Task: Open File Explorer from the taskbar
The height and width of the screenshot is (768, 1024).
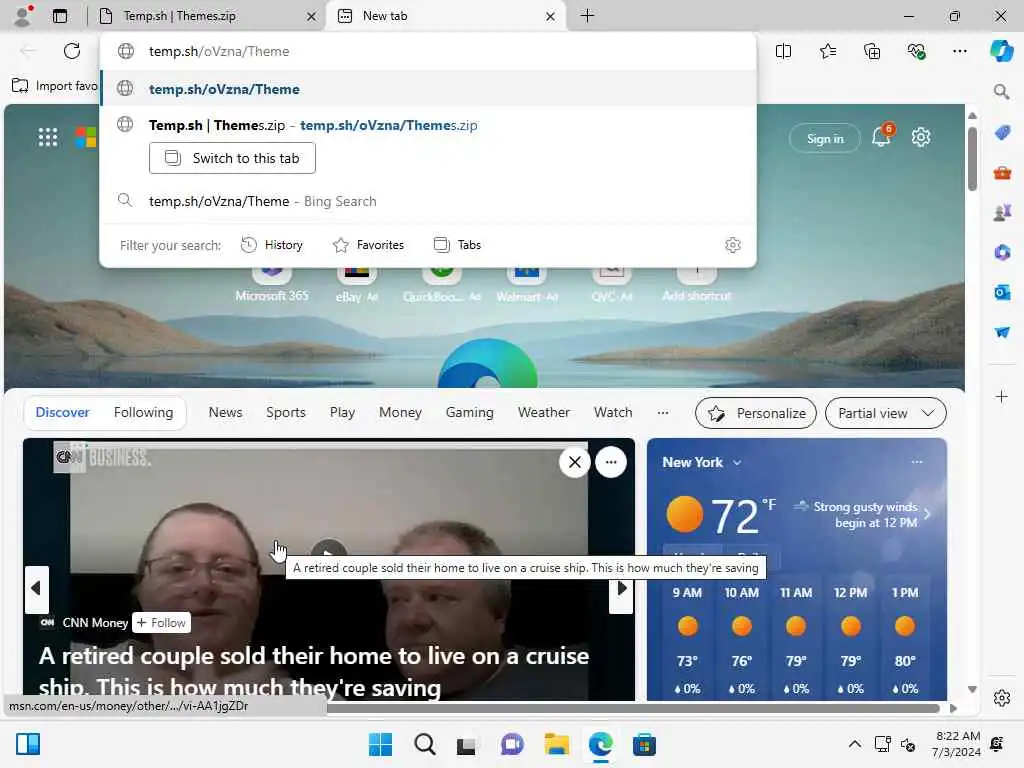Action: coord(556,744)
